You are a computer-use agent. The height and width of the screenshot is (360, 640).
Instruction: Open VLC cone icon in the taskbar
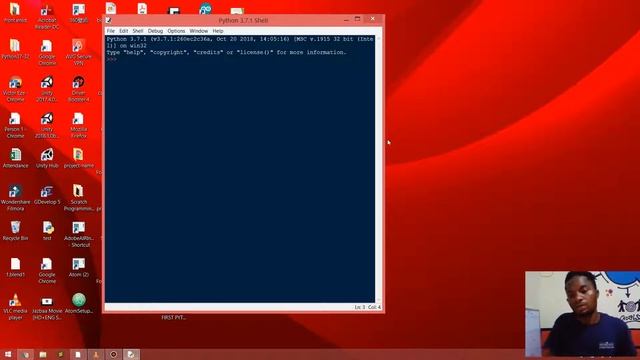[96, 354]
